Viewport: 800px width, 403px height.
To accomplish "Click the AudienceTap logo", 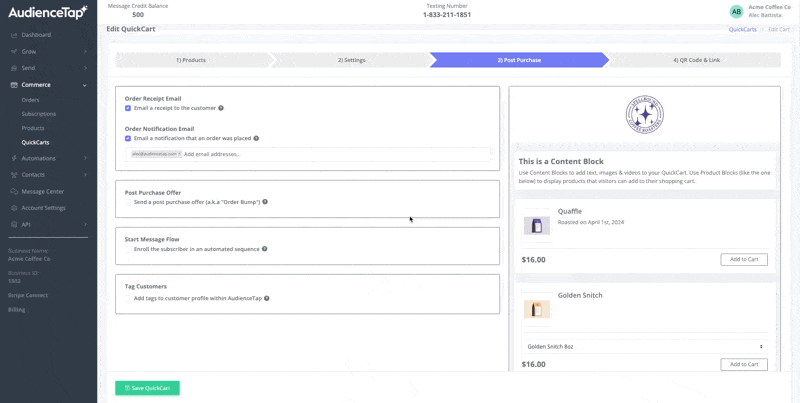I will [48, 13].
